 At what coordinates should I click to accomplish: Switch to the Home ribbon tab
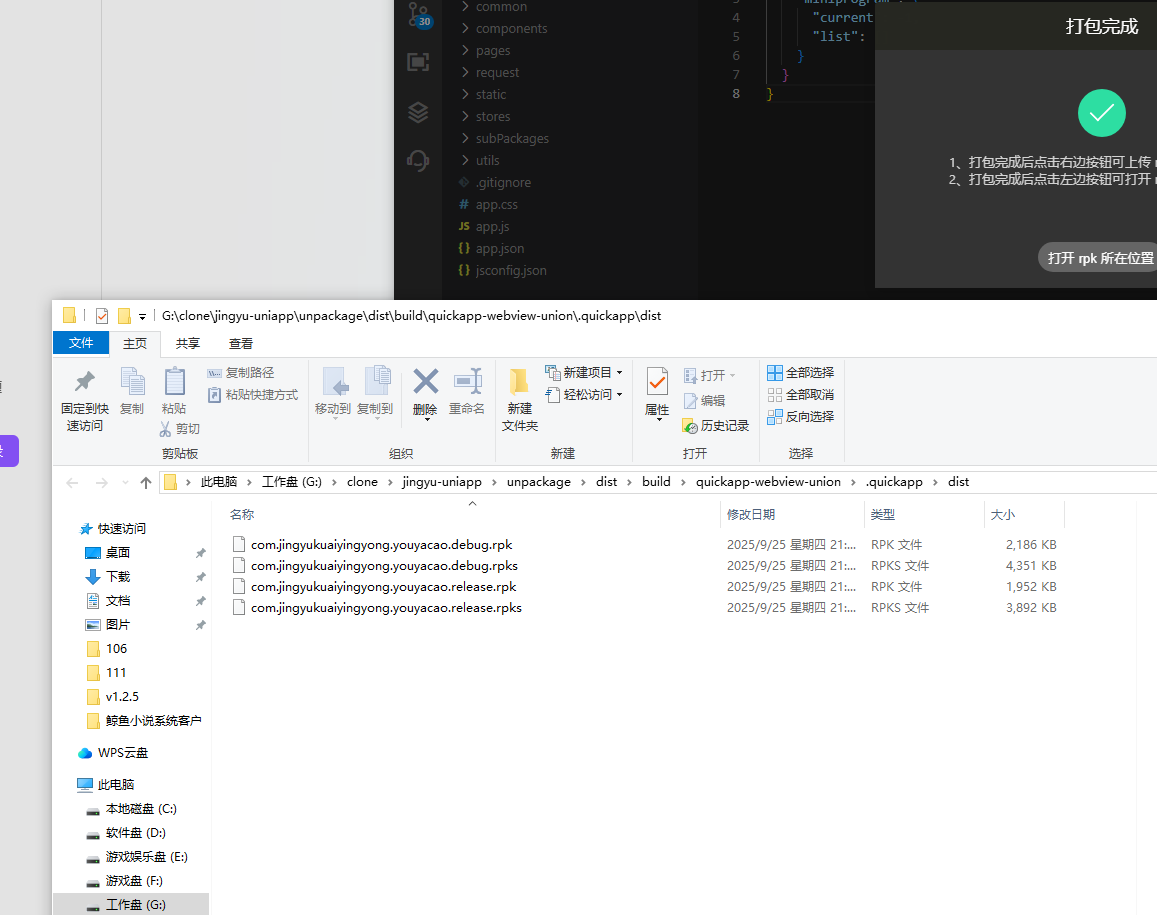(x=135, y=344)
